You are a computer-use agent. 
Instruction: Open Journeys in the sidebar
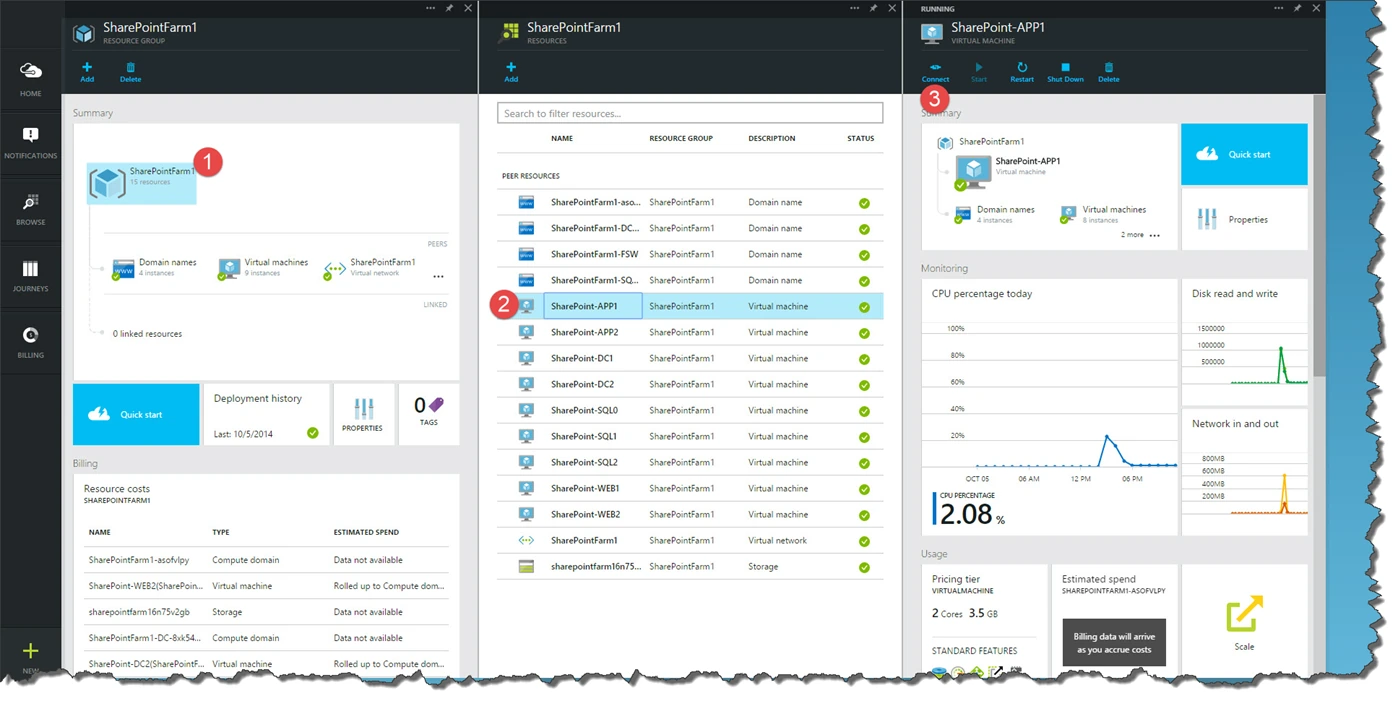(30, 275)
